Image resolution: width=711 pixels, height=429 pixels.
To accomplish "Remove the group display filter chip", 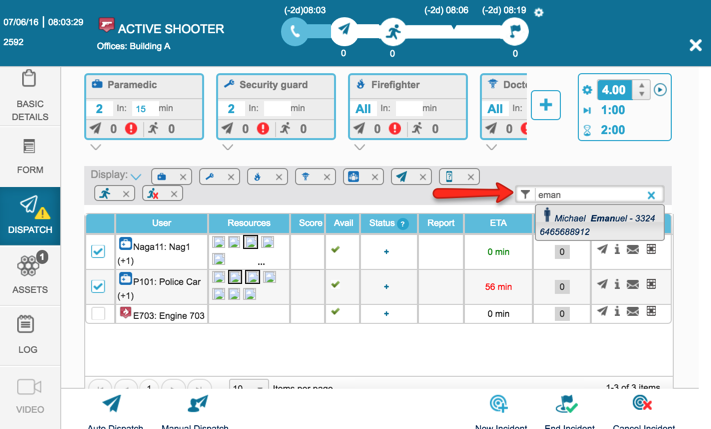I will tap(375, 177).
